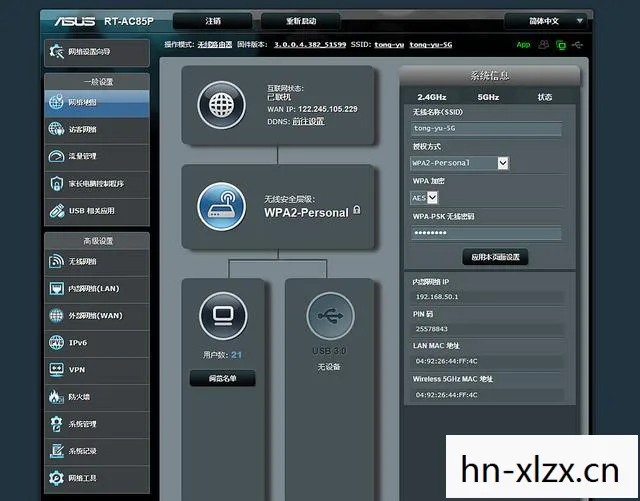Click the tong-yu SSID link
The image size is (640, 501).
point(389,45)
